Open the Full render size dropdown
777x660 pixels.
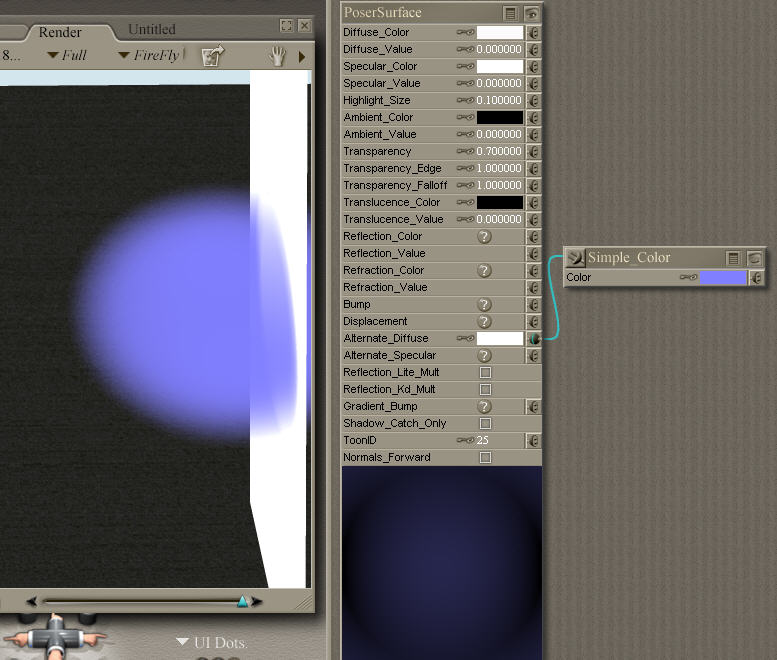[x=67, y=55]
